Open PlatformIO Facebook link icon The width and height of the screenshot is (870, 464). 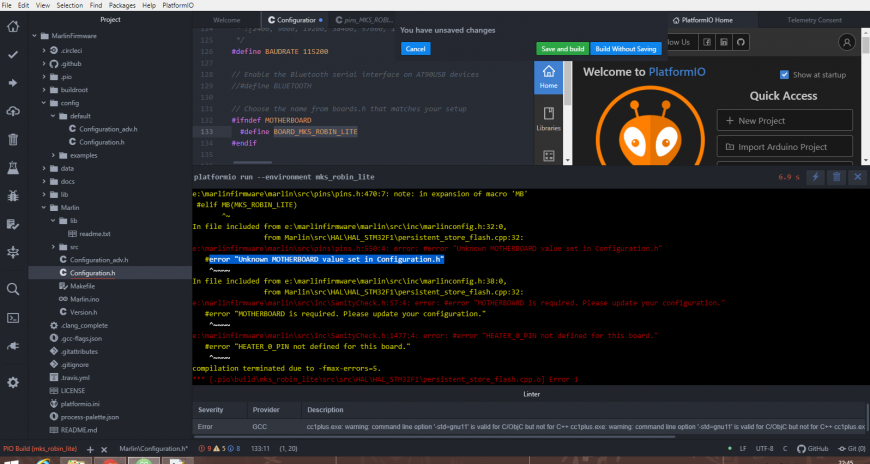click(x=706, y=42)
